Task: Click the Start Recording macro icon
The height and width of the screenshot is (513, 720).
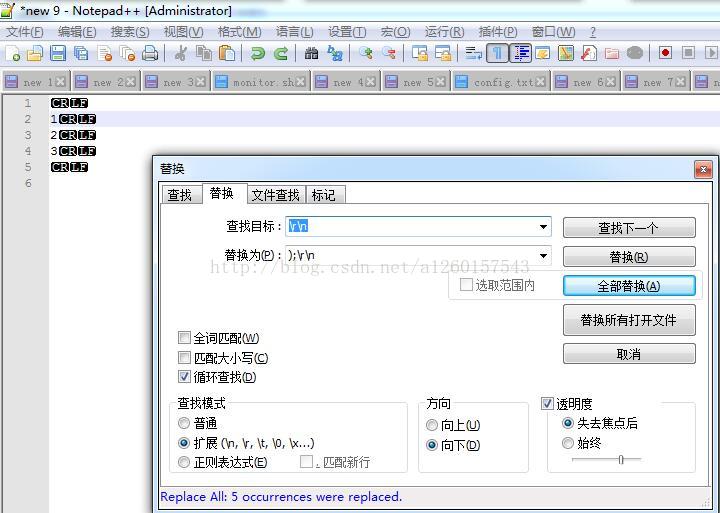Action: pyautogui.click(x=665, y=53)
